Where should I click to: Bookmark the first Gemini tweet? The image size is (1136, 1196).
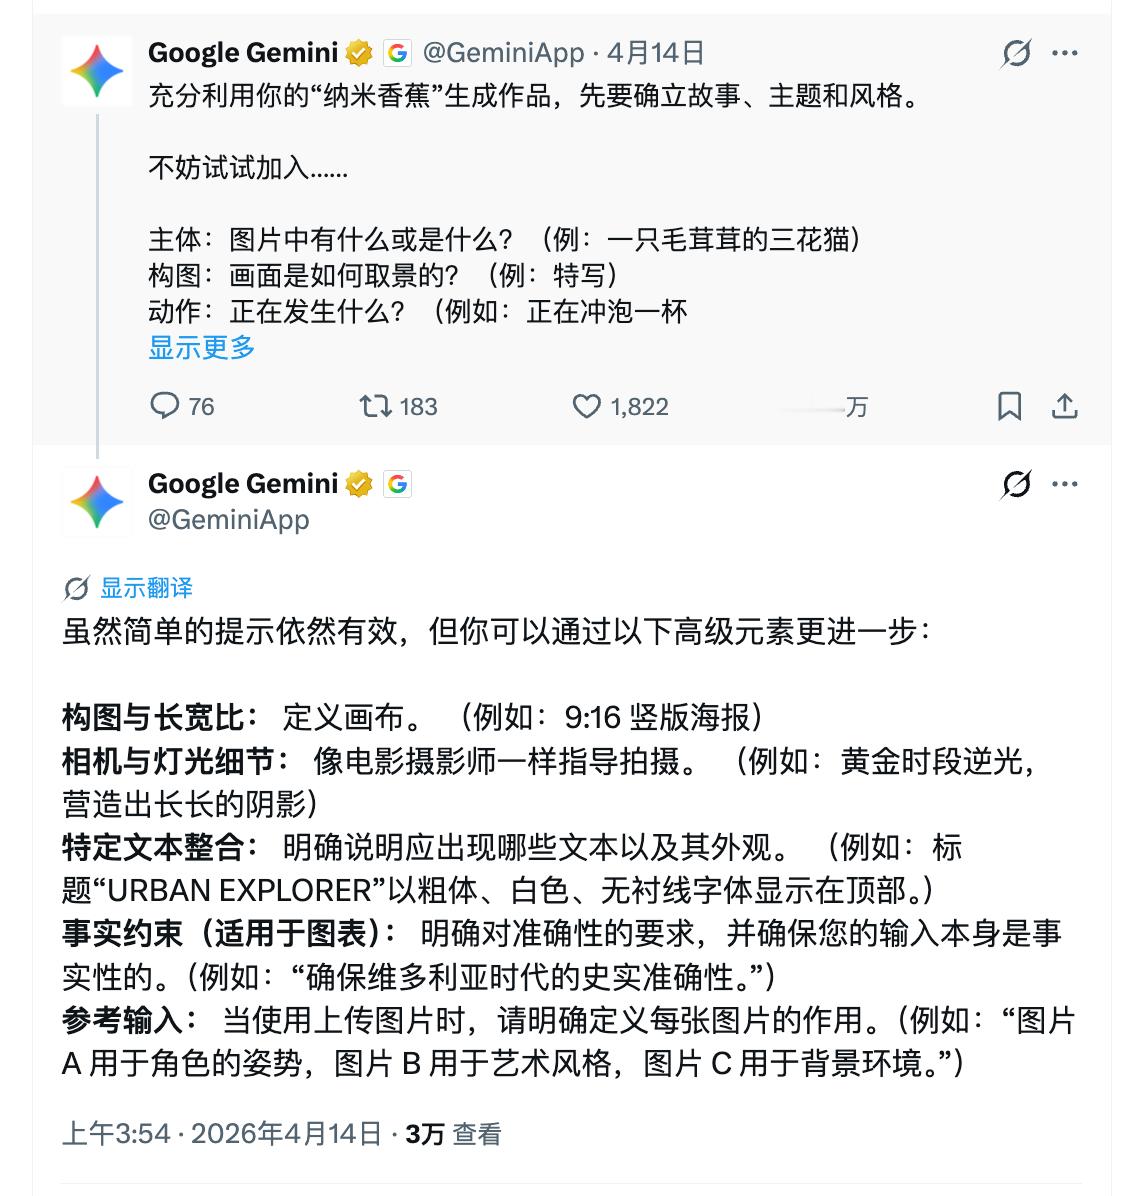[1010, 406]
